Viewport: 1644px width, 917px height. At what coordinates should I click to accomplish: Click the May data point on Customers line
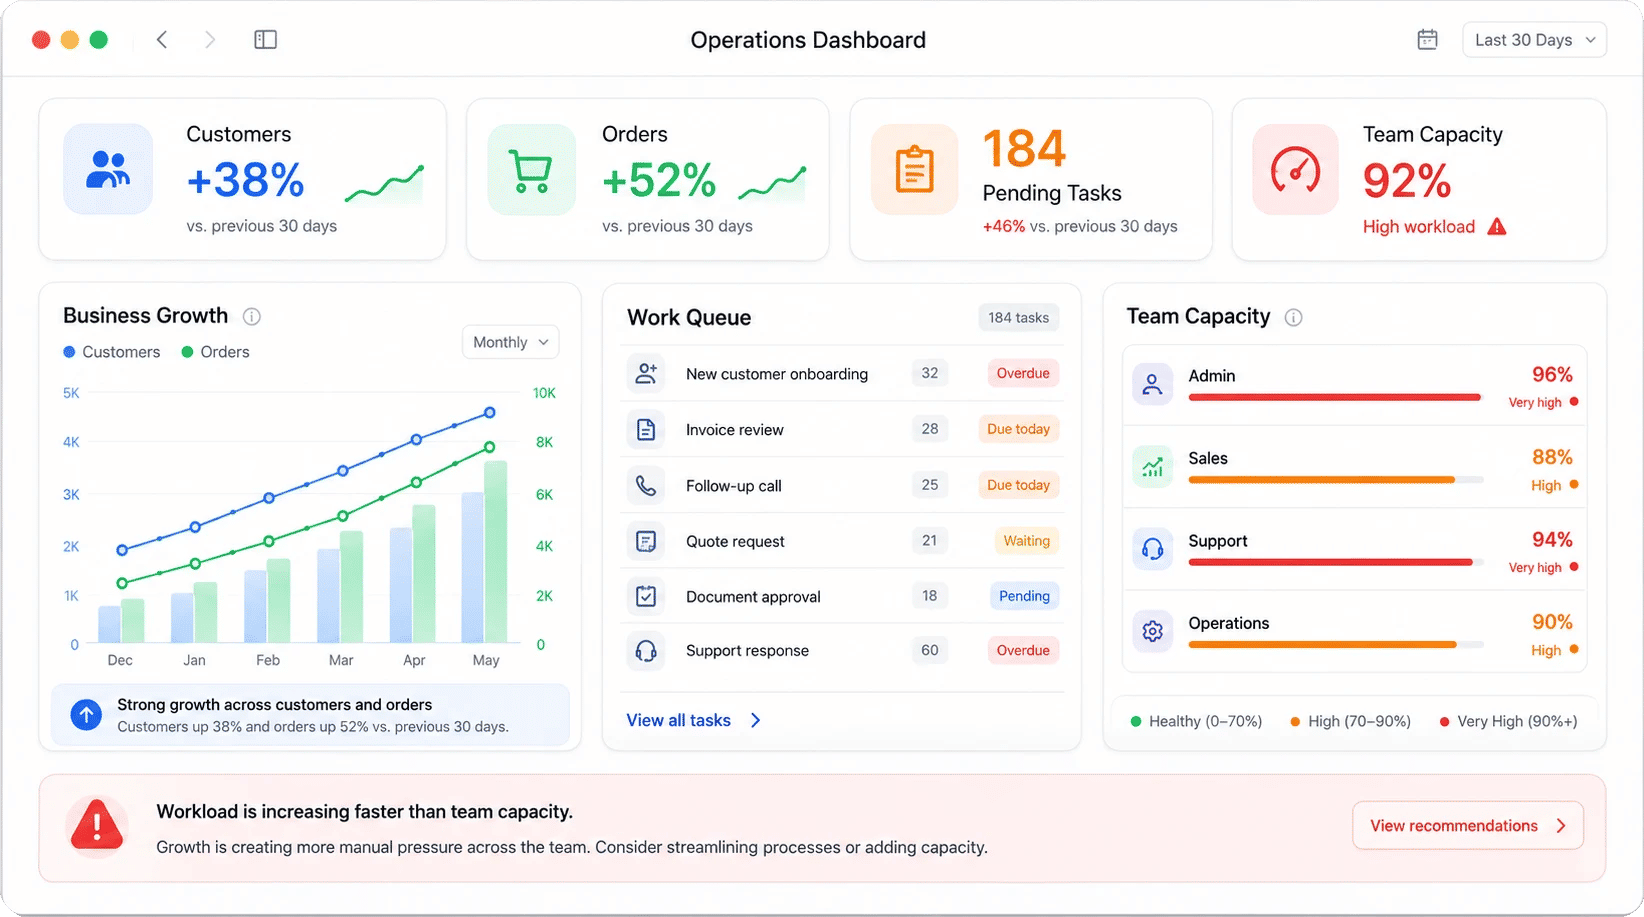click(490, 412)
